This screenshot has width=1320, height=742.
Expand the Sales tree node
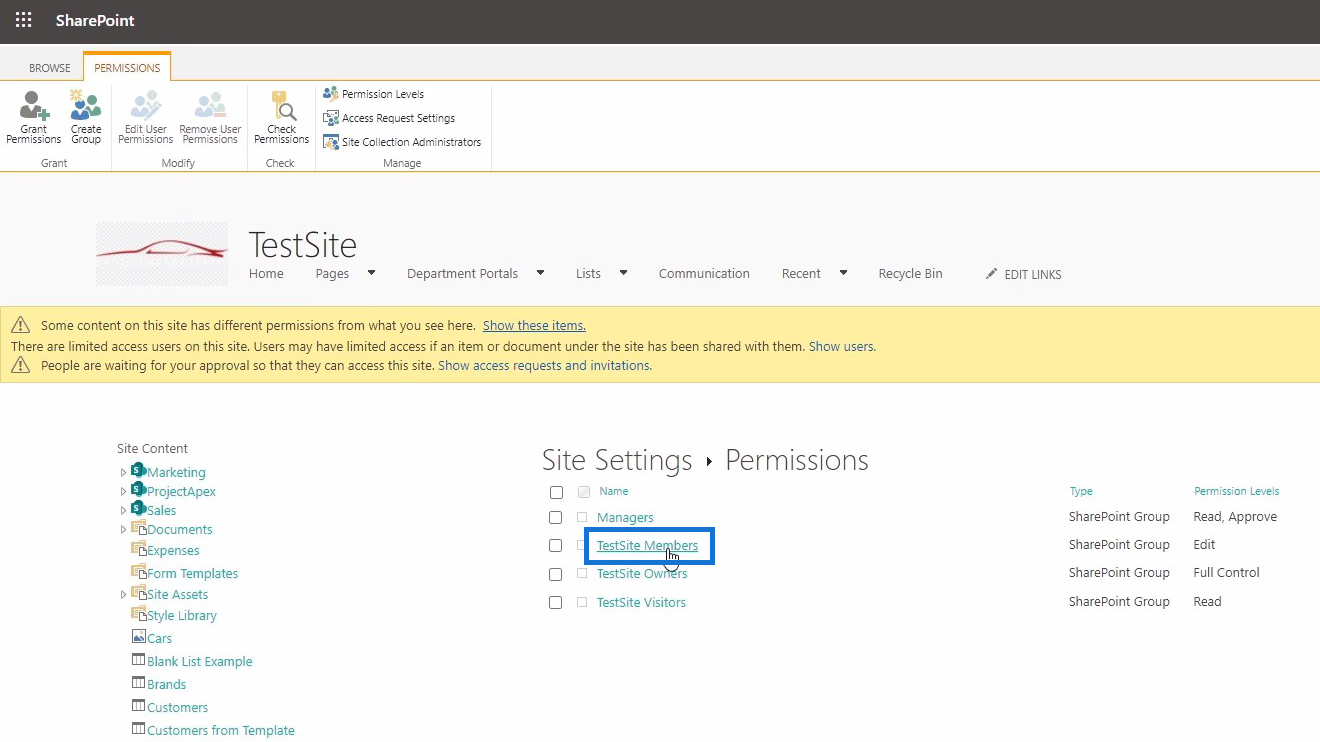click(124, 510)
